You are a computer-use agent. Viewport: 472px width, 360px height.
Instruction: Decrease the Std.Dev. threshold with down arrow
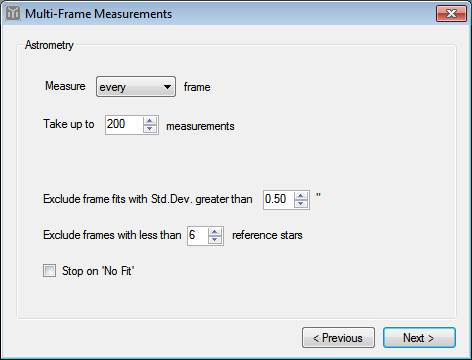point(301,203)
